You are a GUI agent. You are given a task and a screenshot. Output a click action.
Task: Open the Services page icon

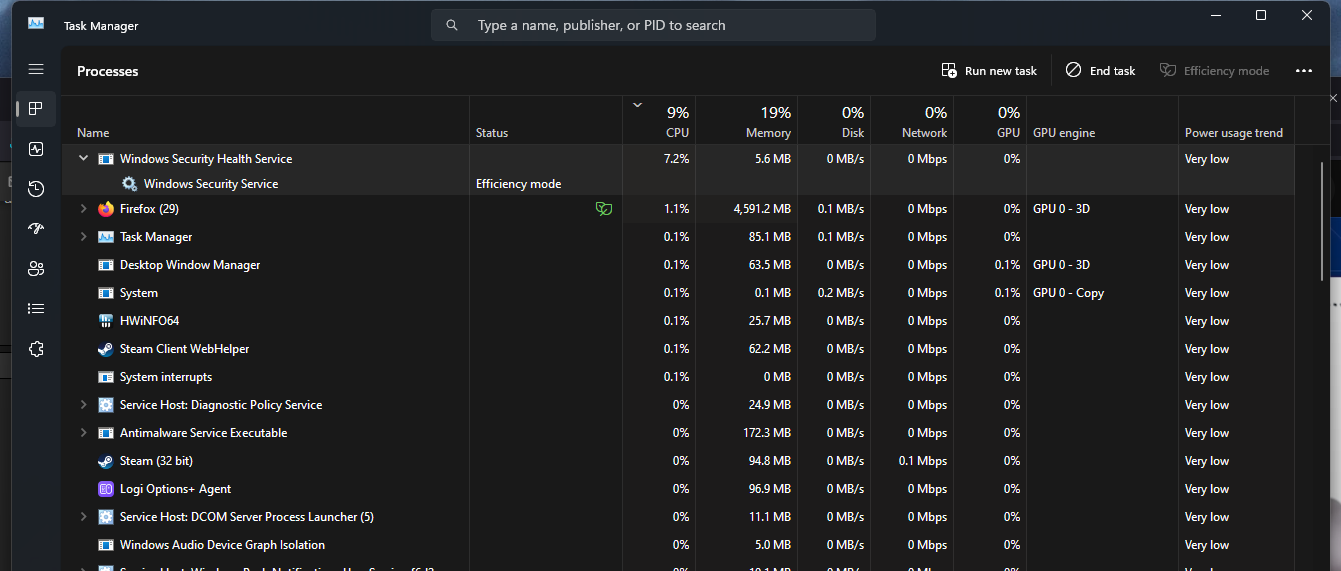pos(36,349)
